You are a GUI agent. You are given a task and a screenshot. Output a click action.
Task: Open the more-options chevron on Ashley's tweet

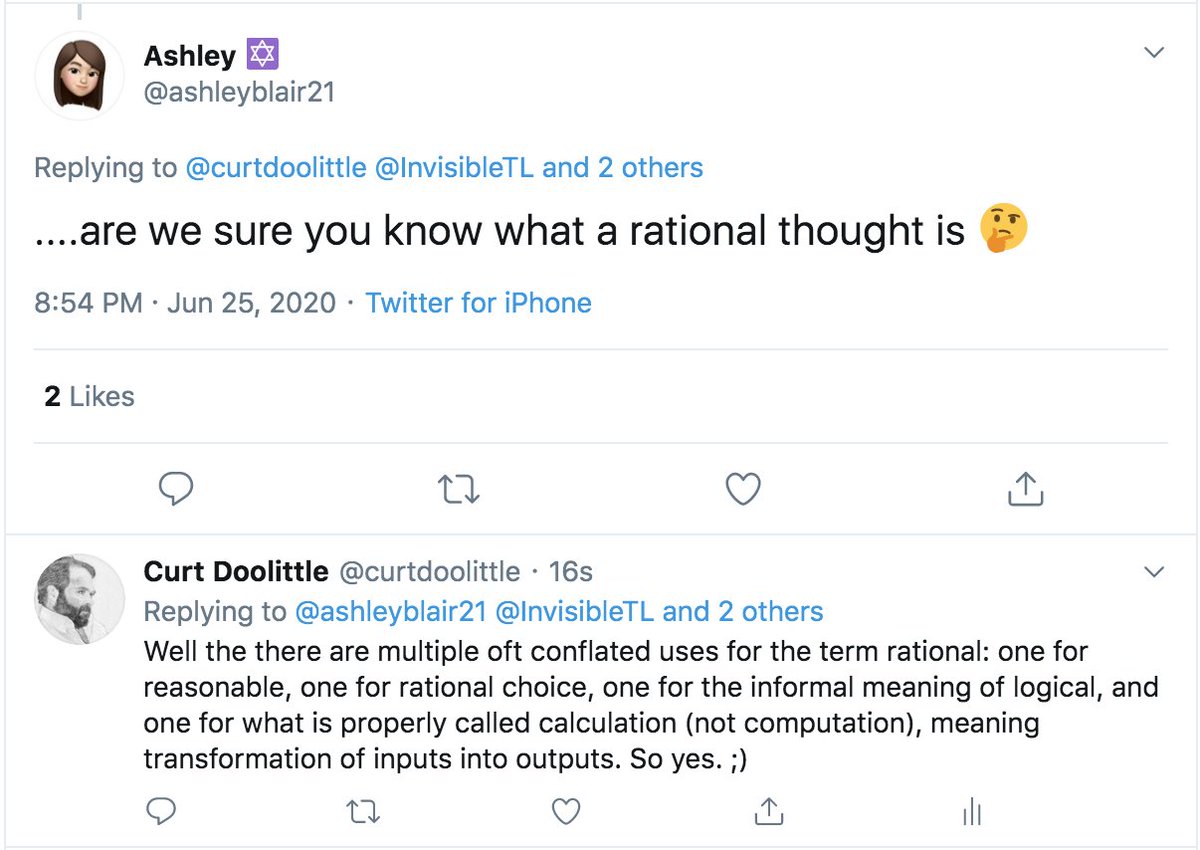(1154, 52)
